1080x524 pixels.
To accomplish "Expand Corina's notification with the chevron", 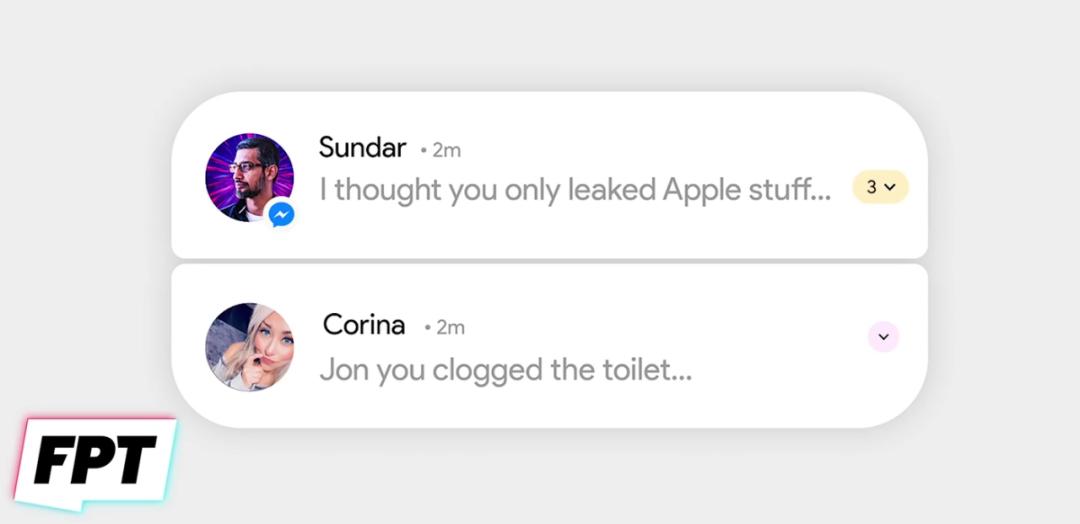I will point(883,337).
